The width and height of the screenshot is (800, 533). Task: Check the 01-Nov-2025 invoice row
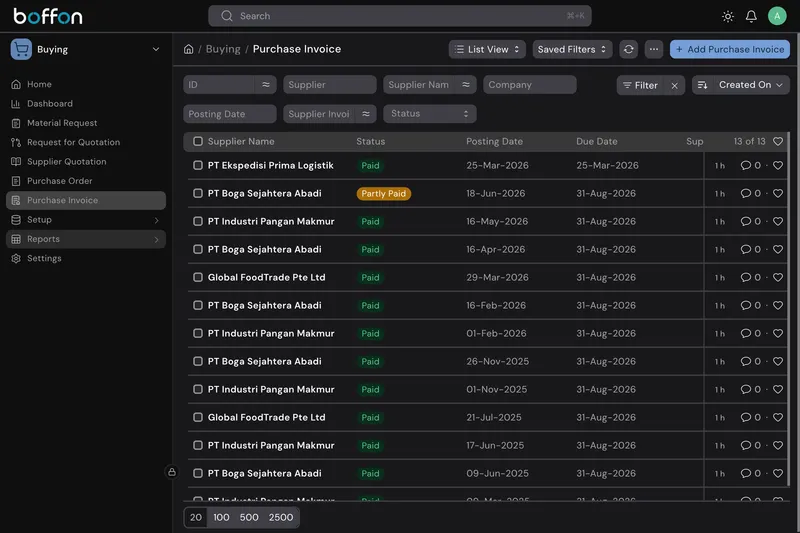click(x=198, y=389)
